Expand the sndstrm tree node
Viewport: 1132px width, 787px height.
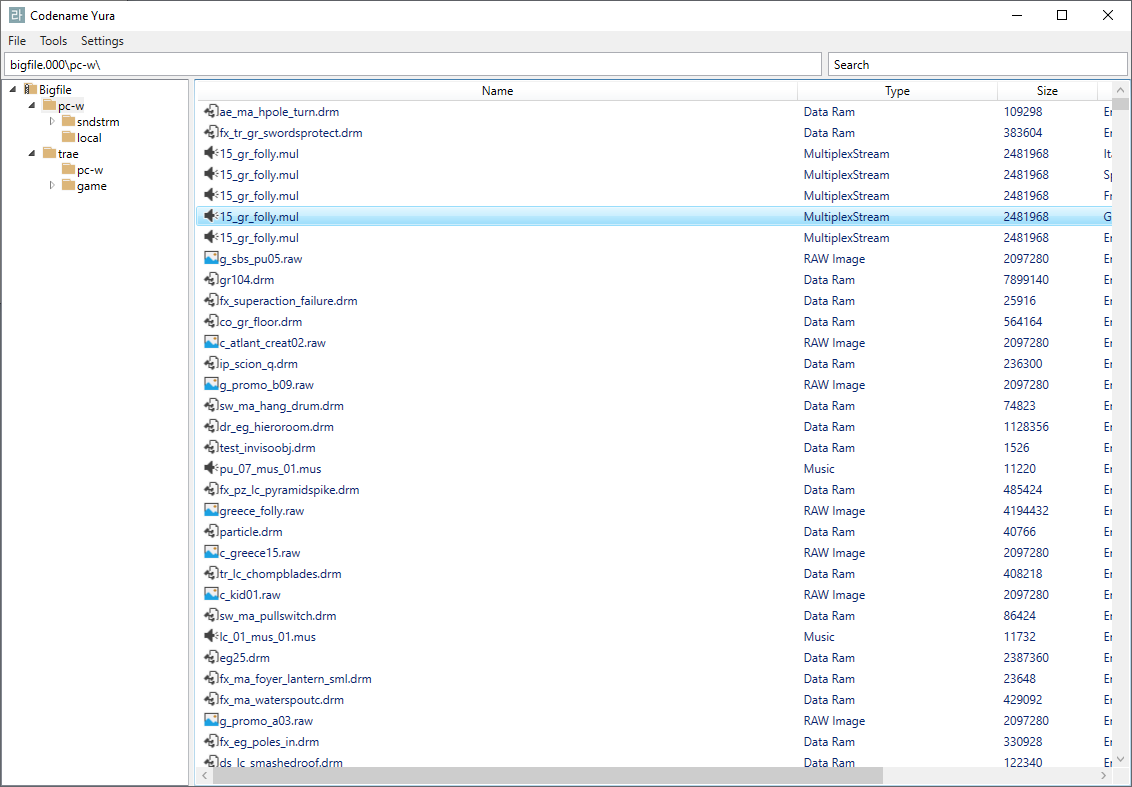click(53, 122)
